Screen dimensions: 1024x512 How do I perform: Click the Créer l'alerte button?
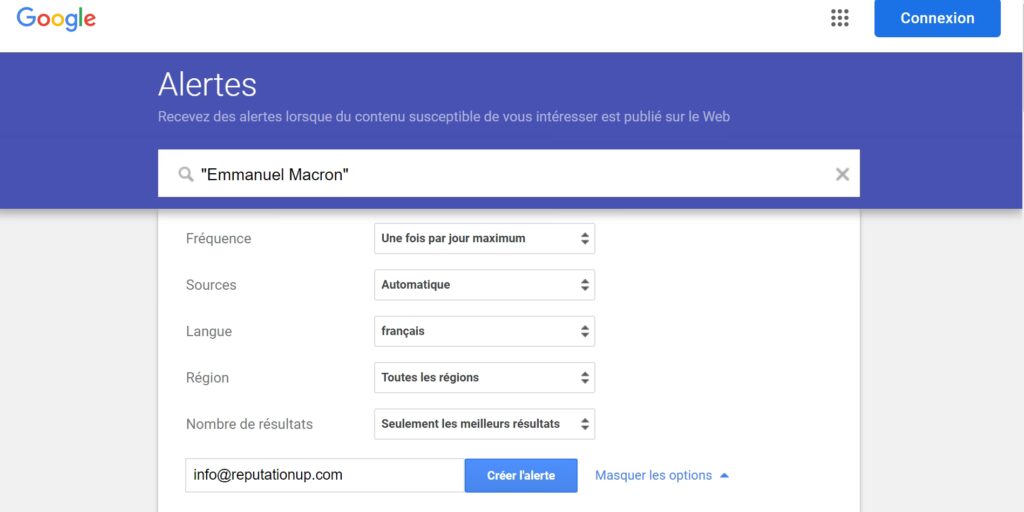coord(521,476)
